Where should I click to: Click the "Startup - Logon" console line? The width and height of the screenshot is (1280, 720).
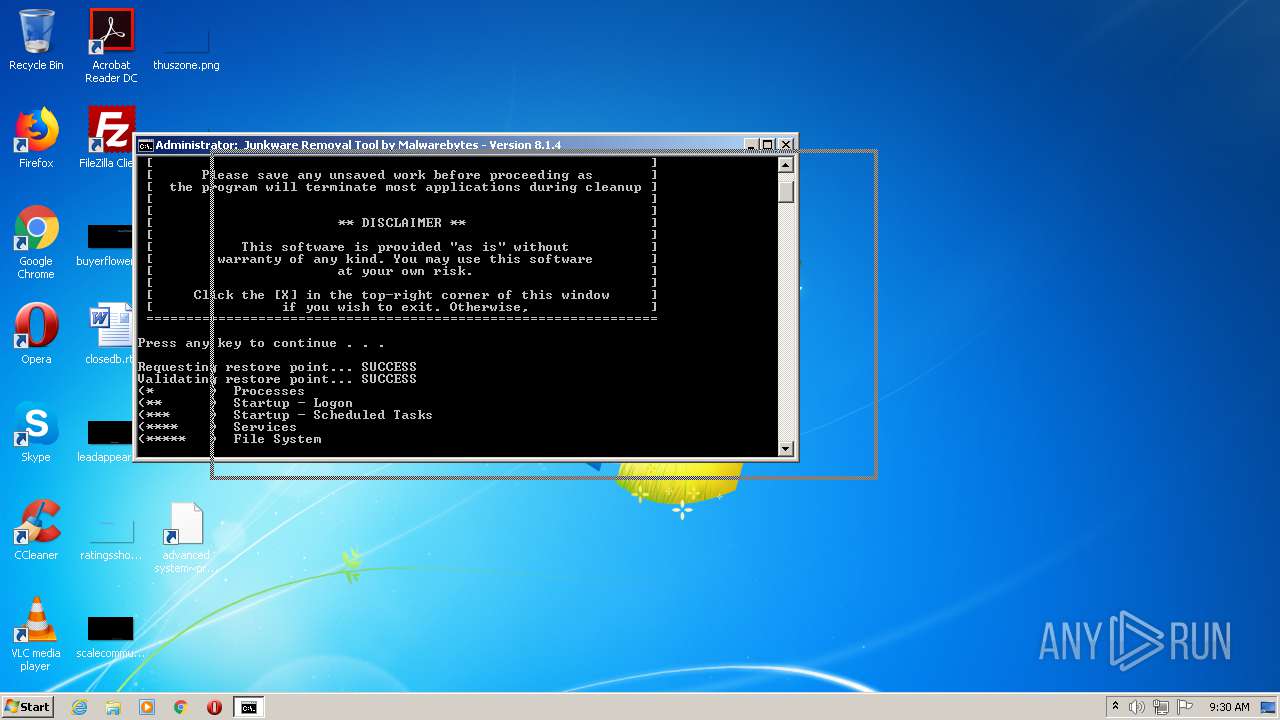click(x=293, y=403)
